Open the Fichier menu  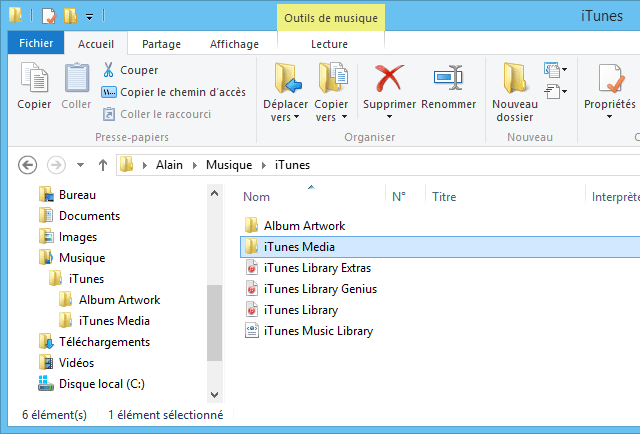36,43
